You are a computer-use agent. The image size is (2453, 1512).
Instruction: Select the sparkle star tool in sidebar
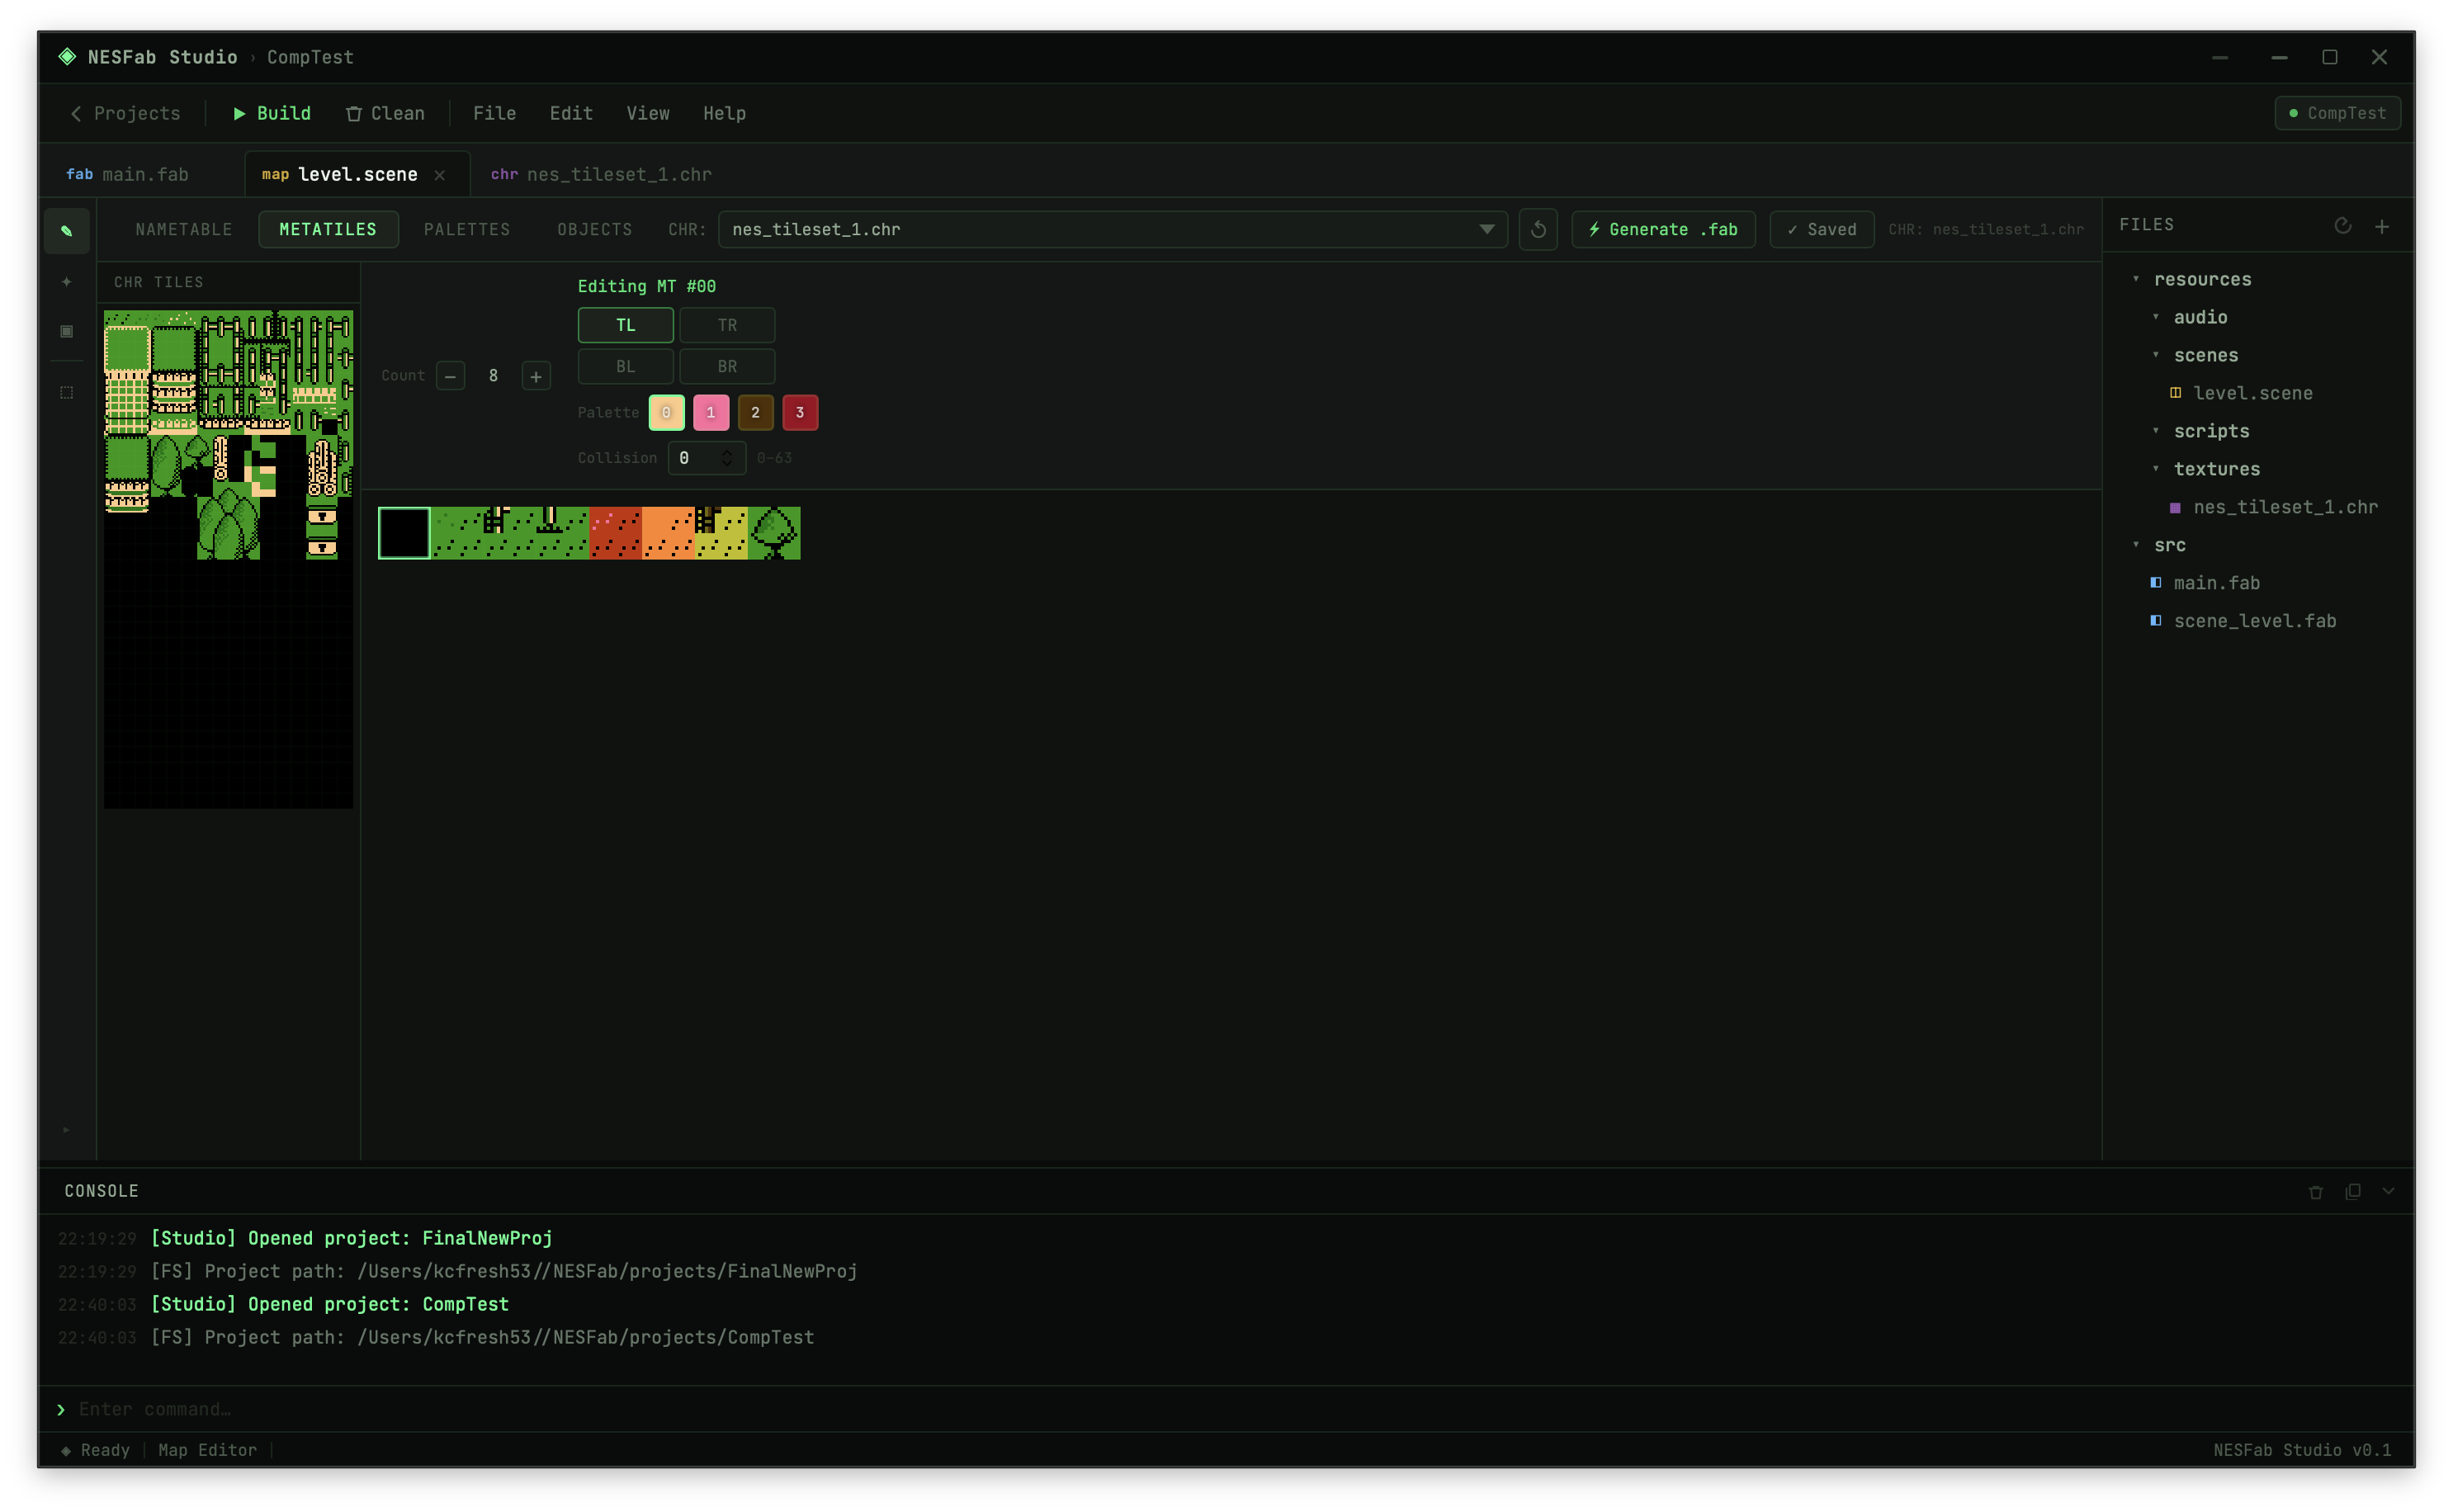click(x=67, y=282)
